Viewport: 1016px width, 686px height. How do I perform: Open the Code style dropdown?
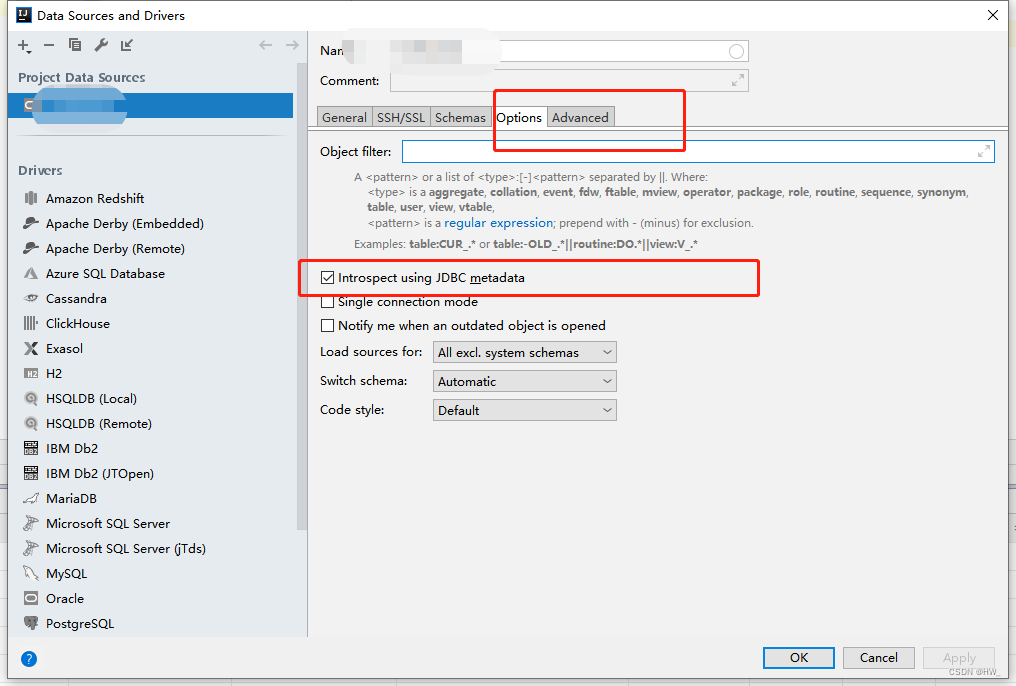[x=525, y=410]
